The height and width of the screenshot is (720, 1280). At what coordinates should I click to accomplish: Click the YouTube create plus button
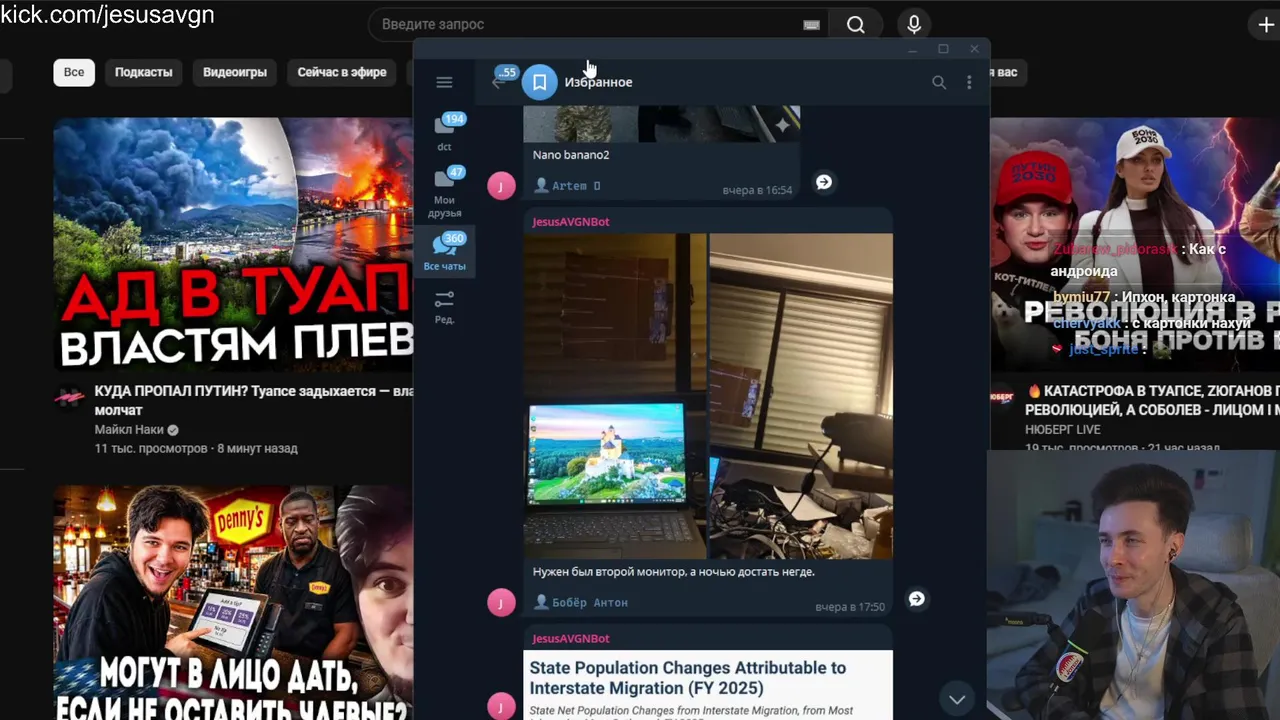[x=1266, y=25]
